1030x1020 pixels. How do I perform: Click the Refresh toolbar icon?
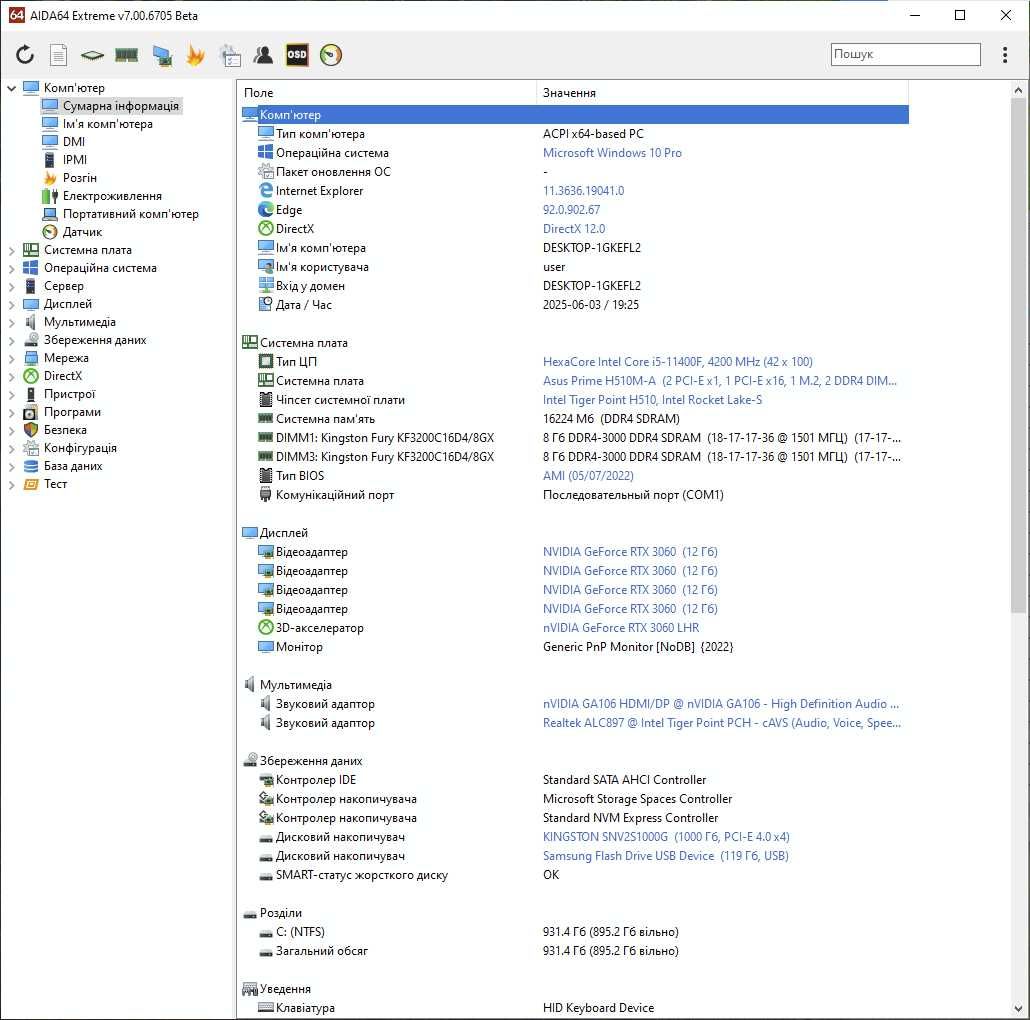tap(25, 55)
